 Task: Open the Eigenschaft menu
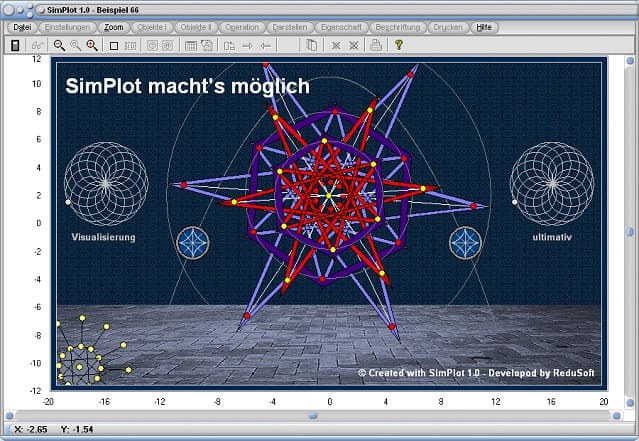tap(341, 27)
